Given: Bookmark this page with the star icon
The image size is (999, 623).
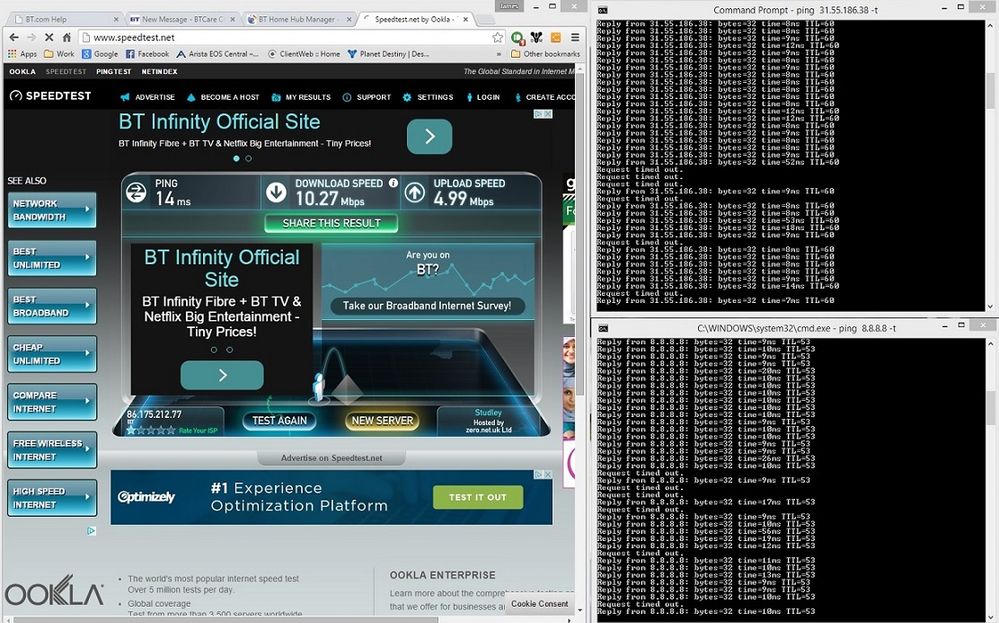Looking at the screenshot, I should coord(498,38).
